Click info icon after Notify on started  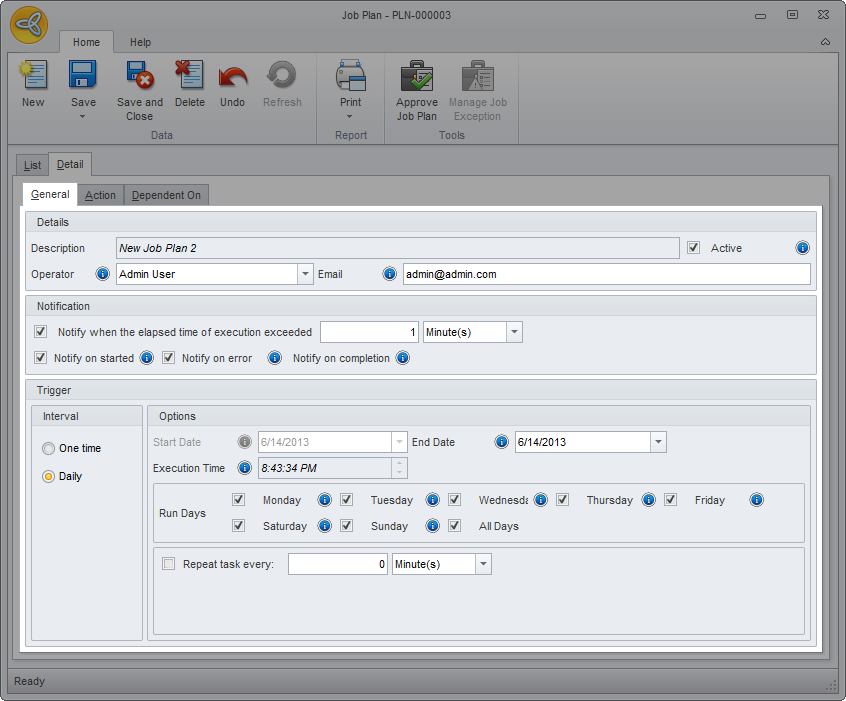tap(147, 358)
